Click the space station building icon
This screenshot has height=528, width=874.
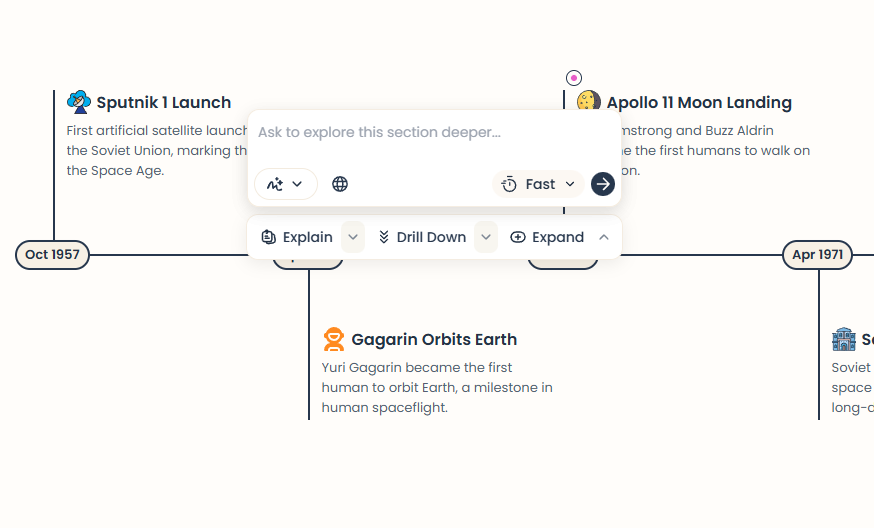tap(844, 340)
